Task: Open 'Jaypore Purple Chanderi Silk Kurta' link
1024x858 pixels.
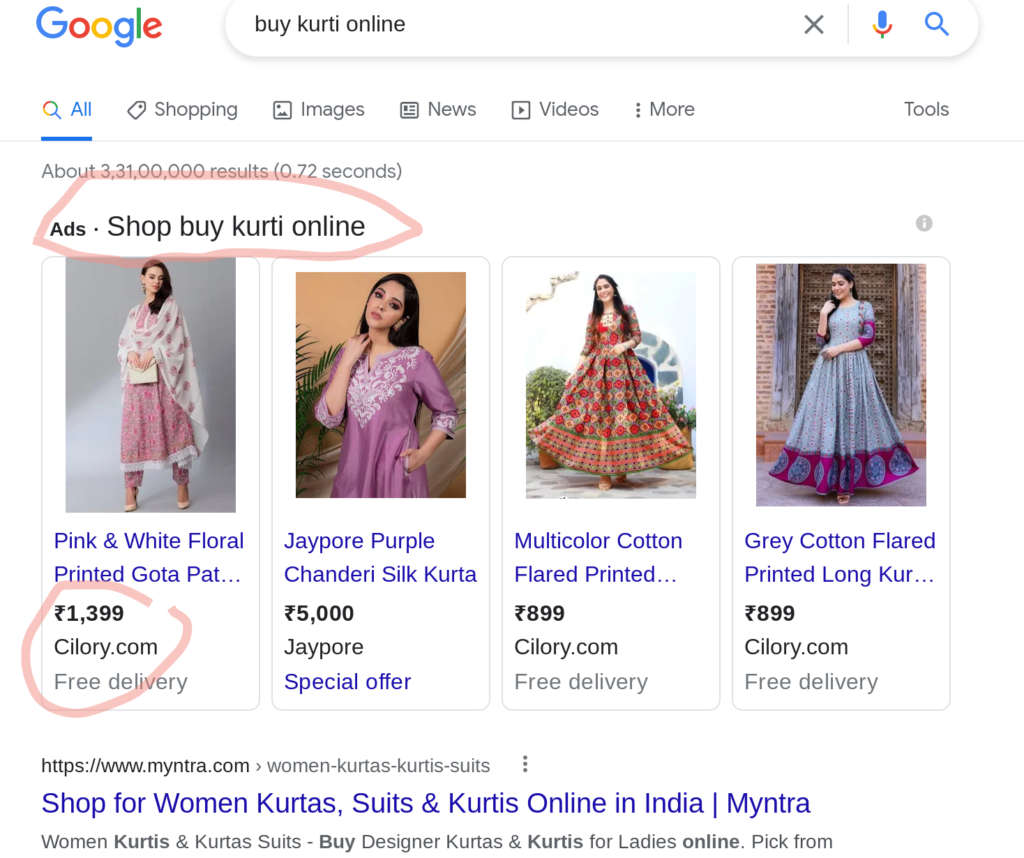Action: (x=381, y=558)
